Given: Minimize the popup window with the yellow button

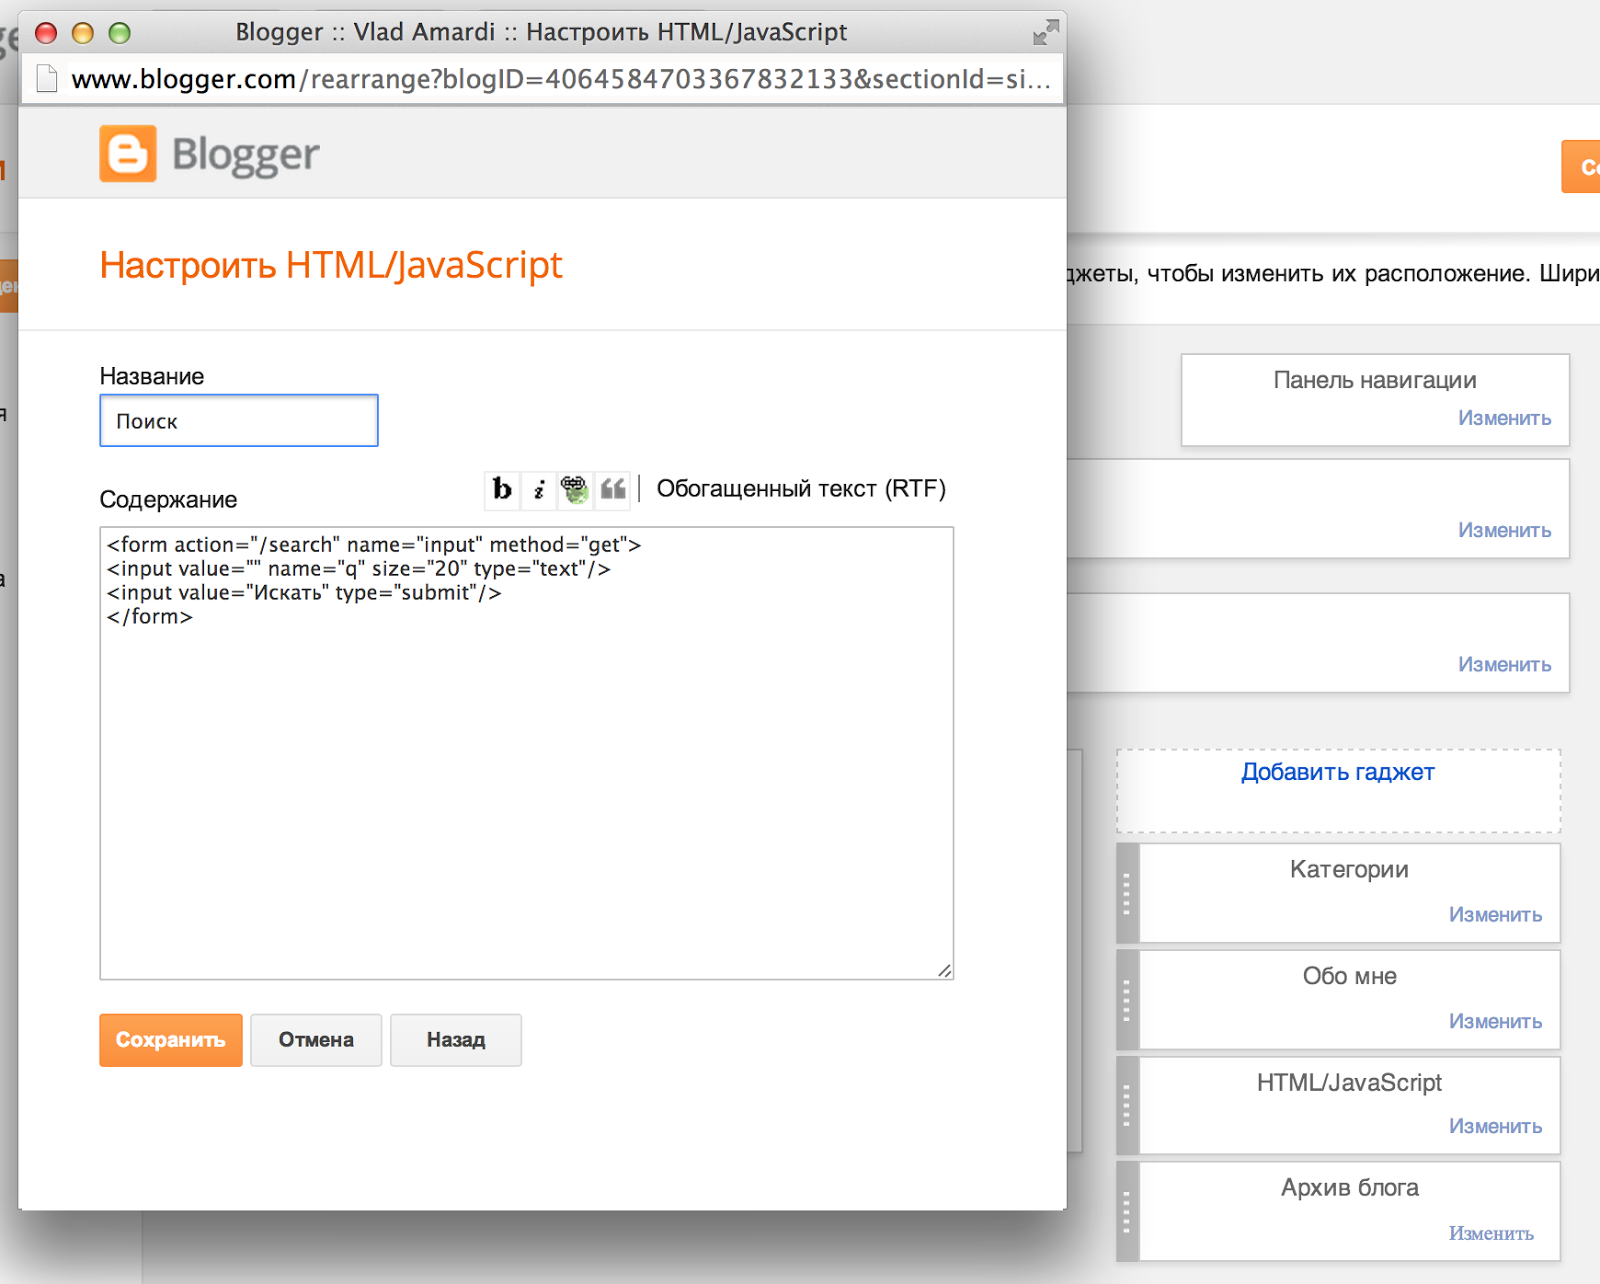Looking at the screenshot, I should coord(82,33).
